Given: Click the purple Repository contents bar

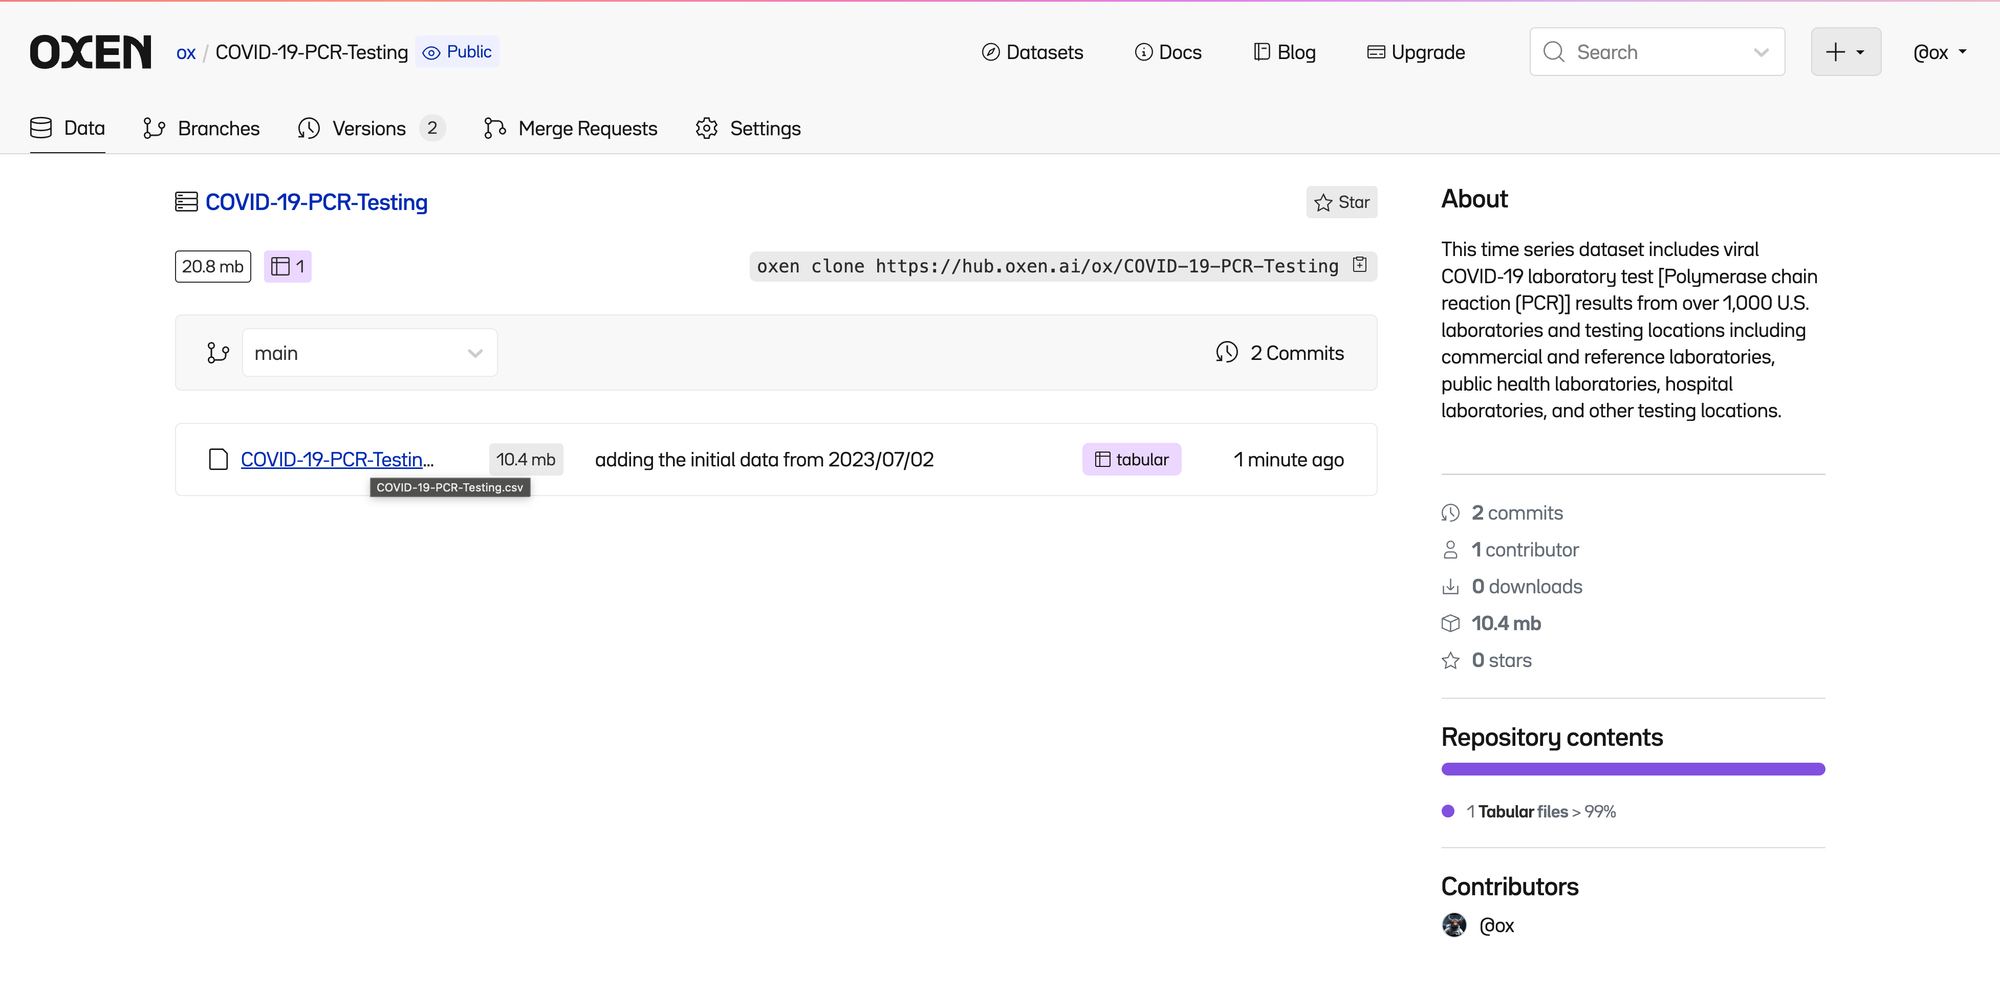Looking at the screenshot, I should [x=1633, y=769].
